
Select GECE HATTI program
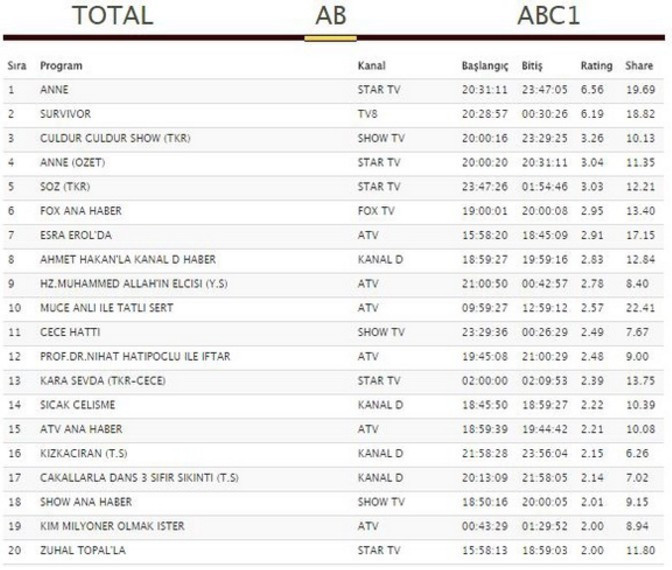tap(70, 332)
